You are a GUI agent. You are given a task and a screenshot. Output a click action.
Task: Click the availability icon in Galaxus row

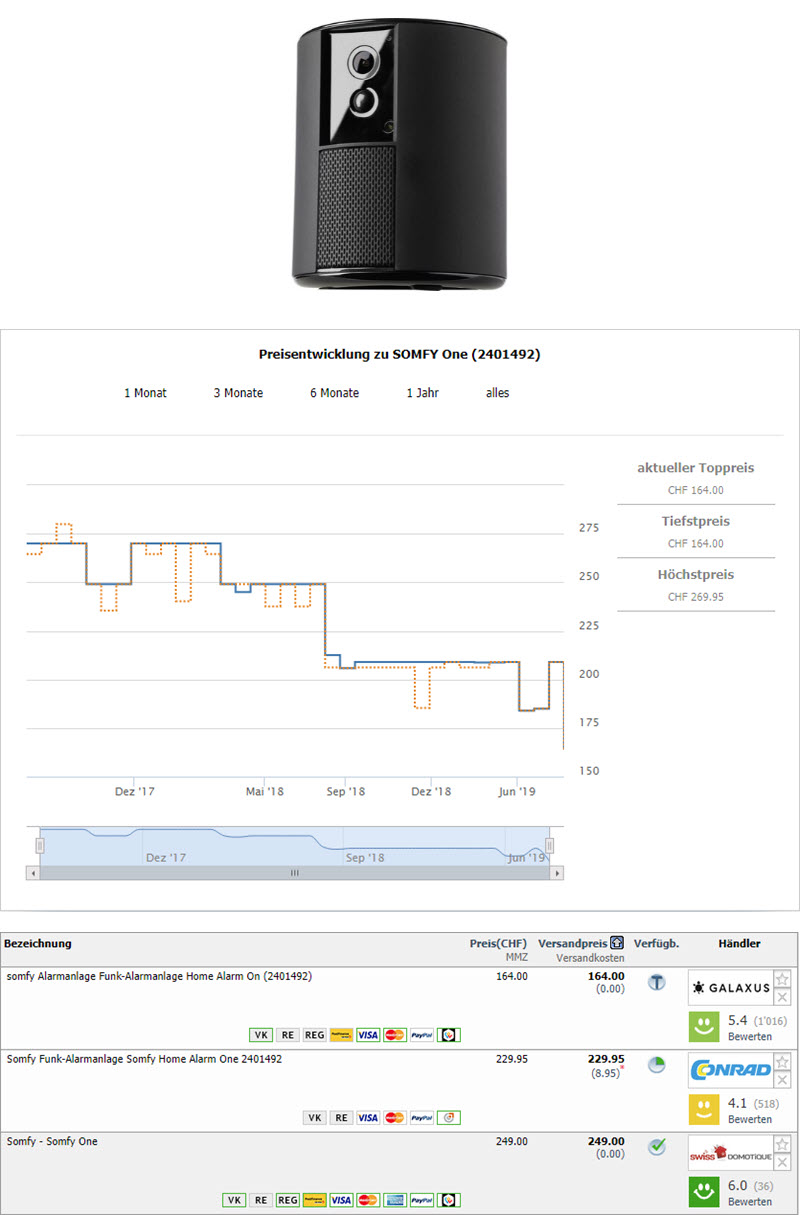656,983
